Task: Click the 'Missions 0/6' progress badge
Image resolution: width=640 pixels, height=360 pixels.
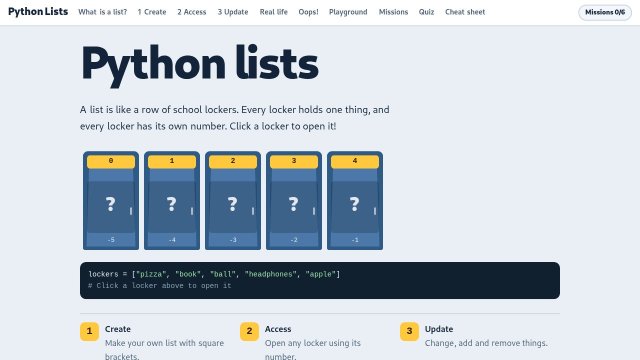Action: [x=605, y=12]
